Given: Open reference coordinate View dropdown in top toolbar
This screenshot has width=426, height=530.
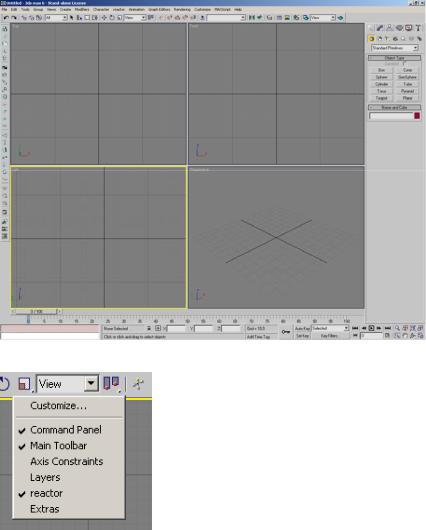Looking at the screenshot, I should 135,18.
